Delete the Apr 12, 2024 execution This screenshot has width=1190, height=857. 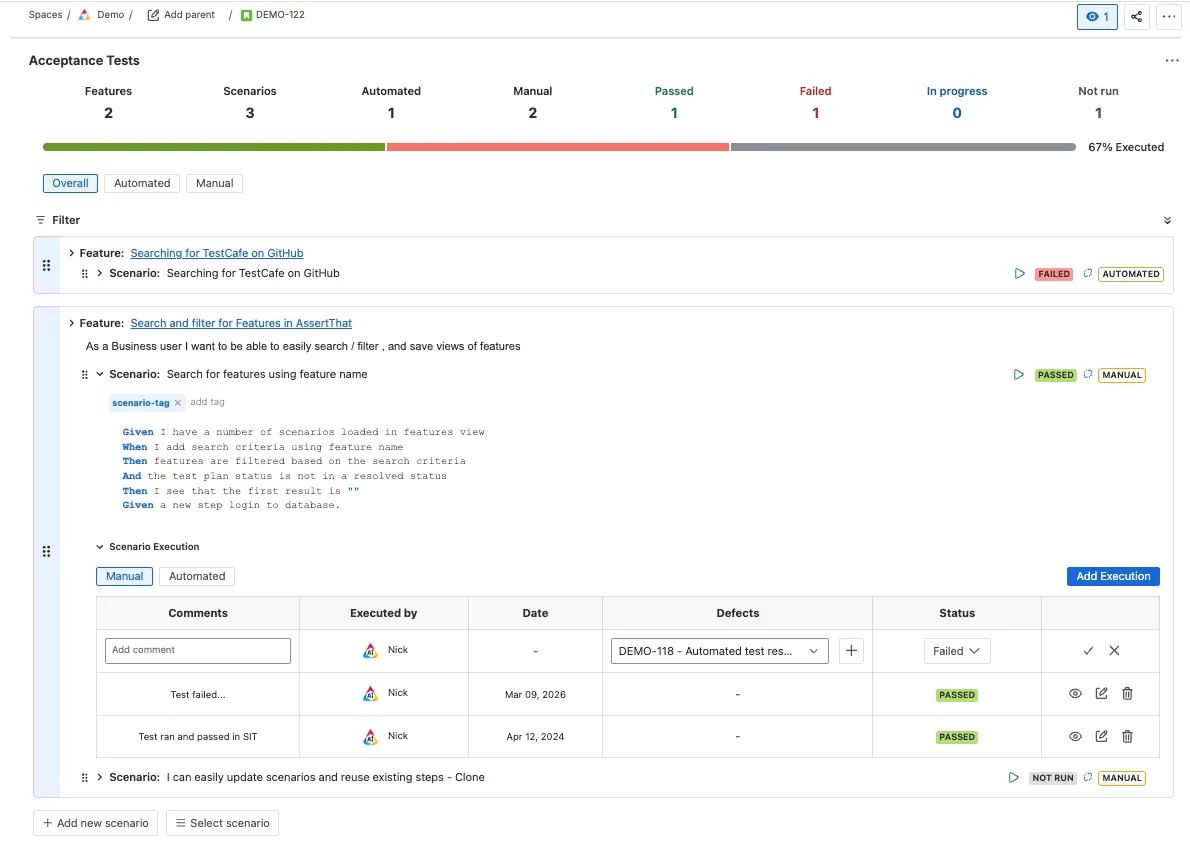pyautogui.click(x=1127, y=736)
